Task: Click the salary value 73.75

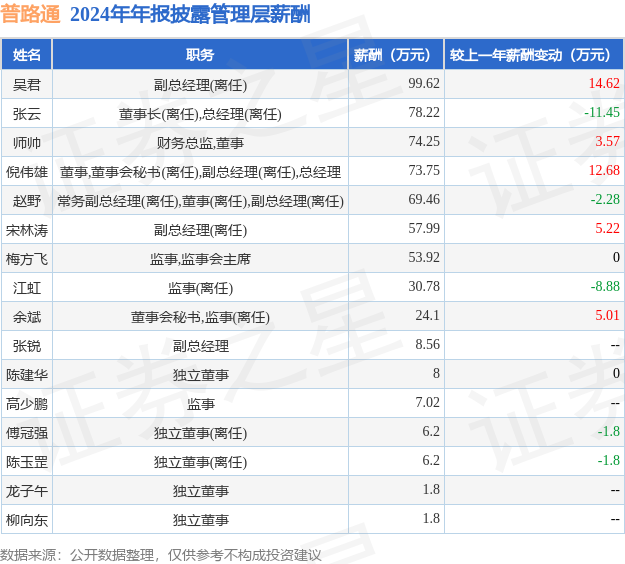Action: (424, 171)
